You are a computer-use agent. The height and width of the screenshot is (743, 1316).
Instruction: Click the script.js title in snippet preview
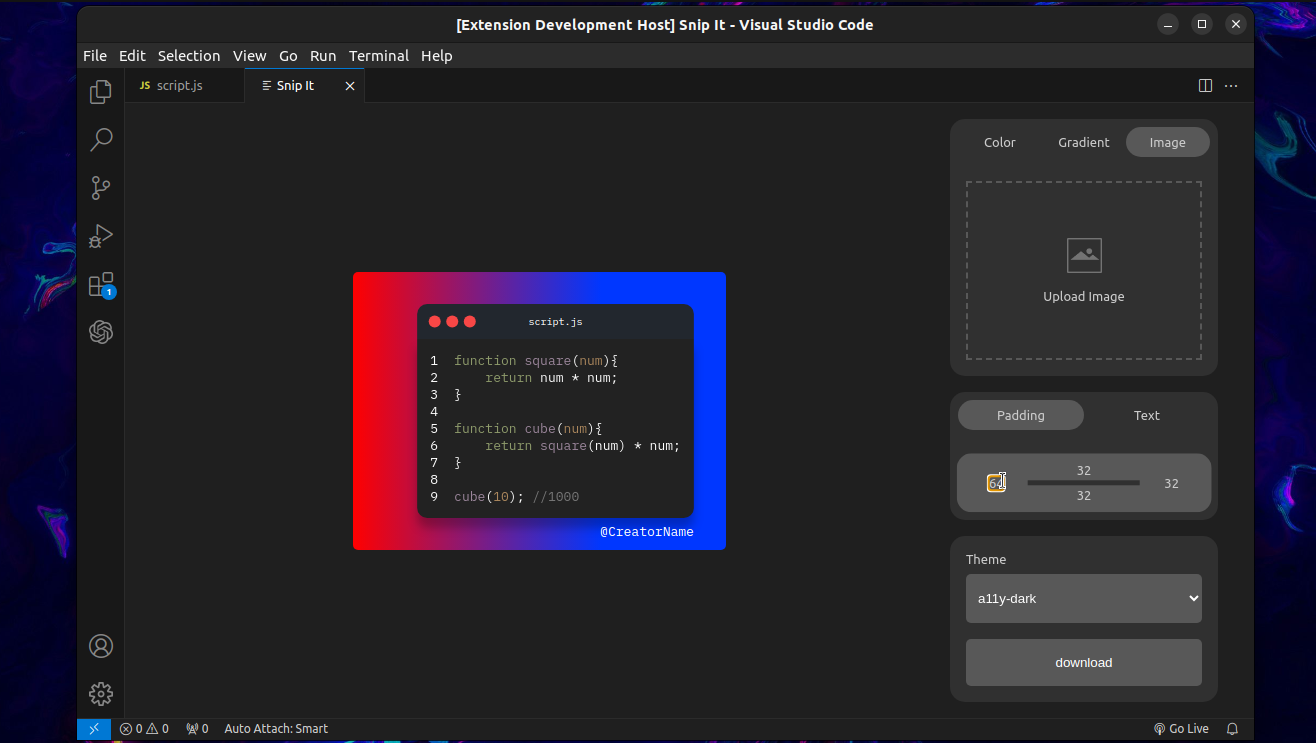click(x=556, y=322)
